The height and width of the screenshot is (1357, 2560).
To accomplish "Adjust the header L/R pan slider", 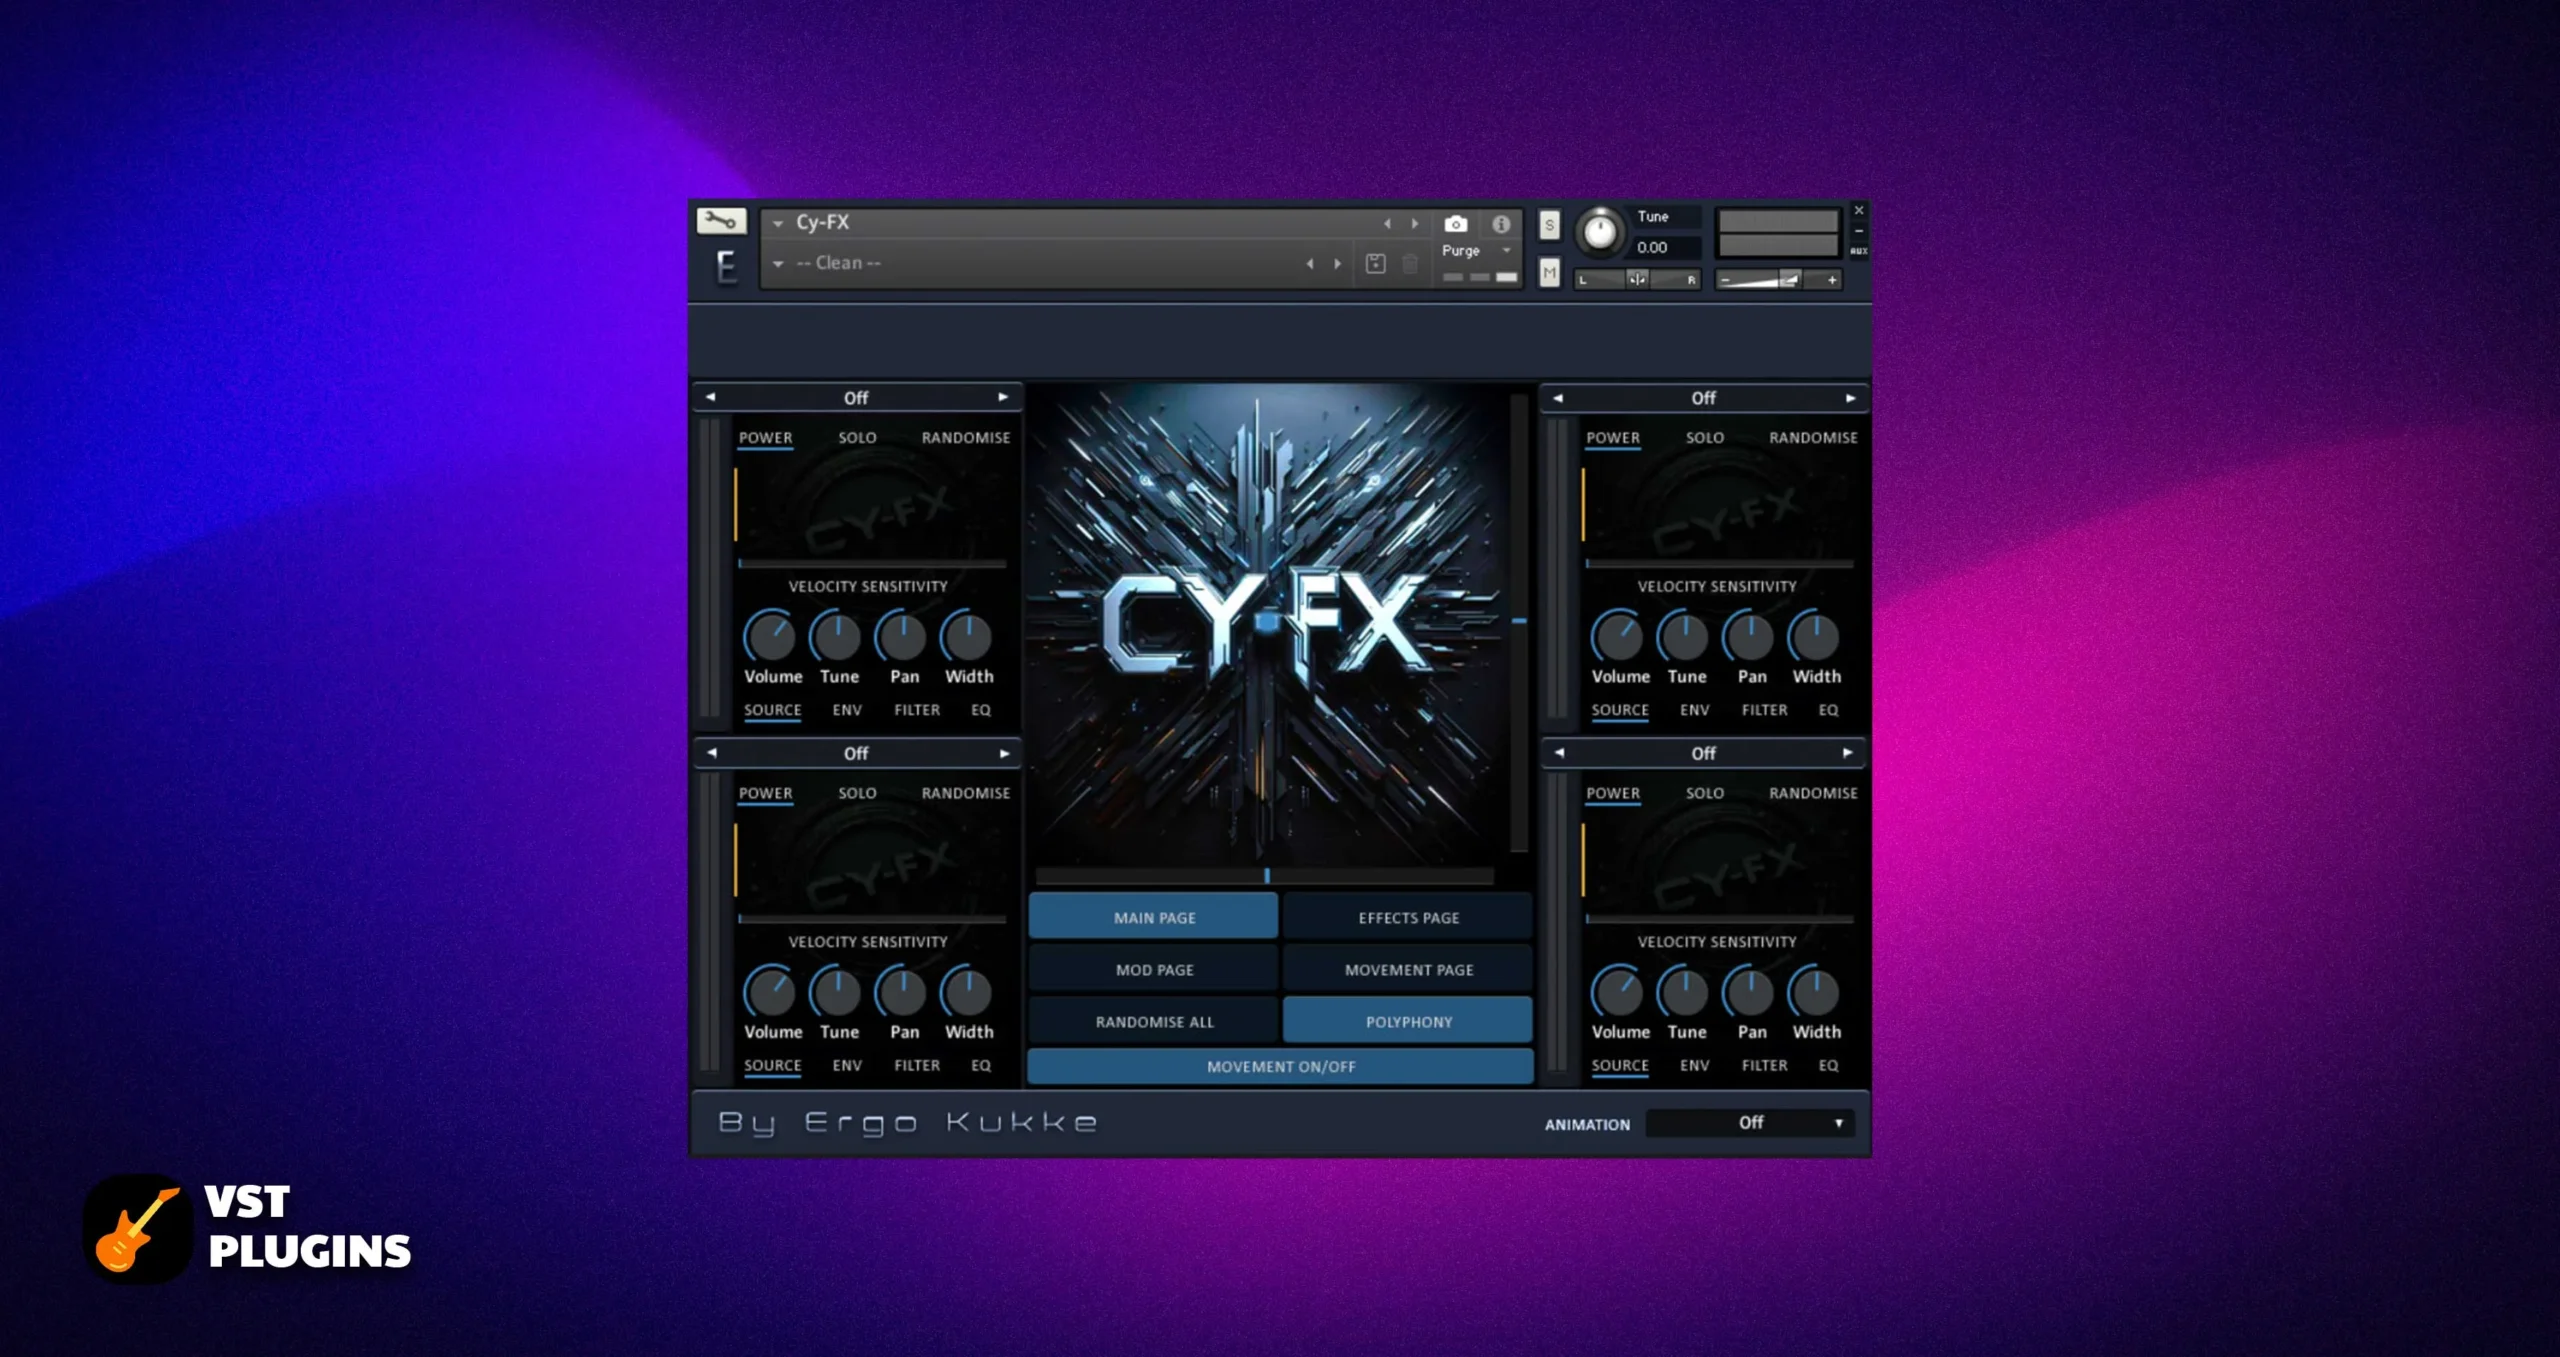I will [x=1637, y=280].
